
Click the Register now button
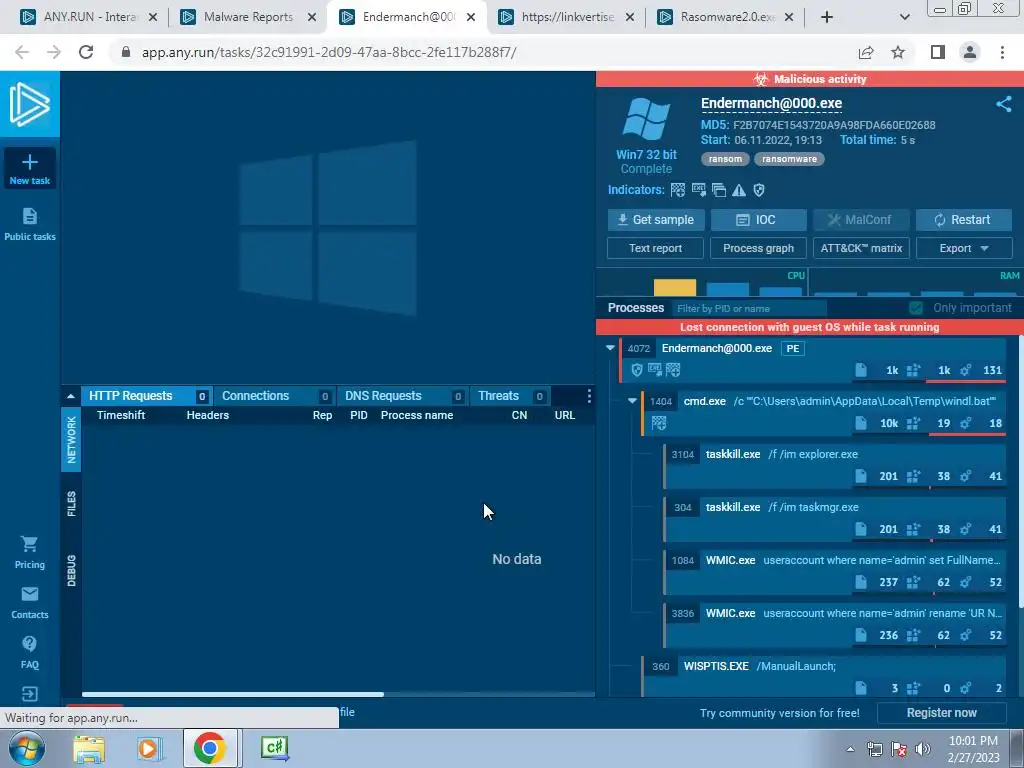941,713
